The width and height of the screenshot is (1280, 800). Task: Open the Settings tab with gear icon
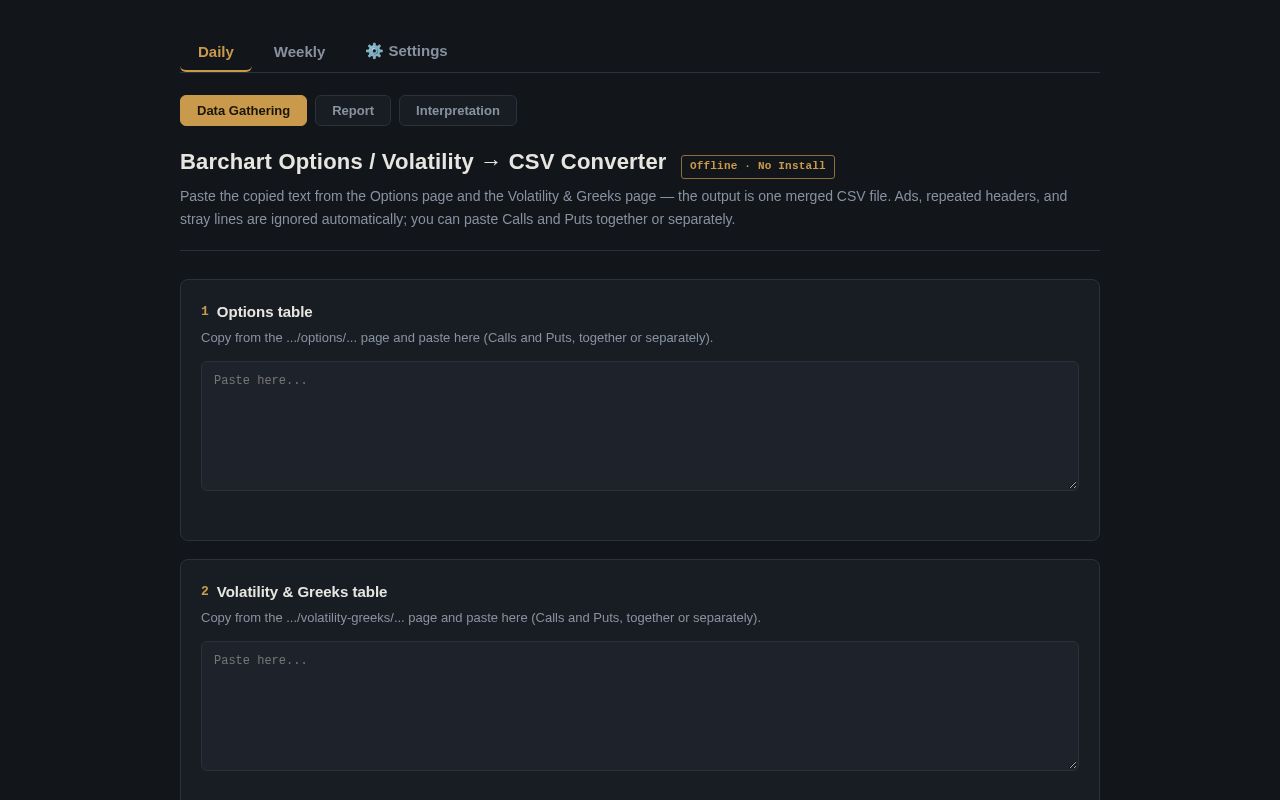406,51
